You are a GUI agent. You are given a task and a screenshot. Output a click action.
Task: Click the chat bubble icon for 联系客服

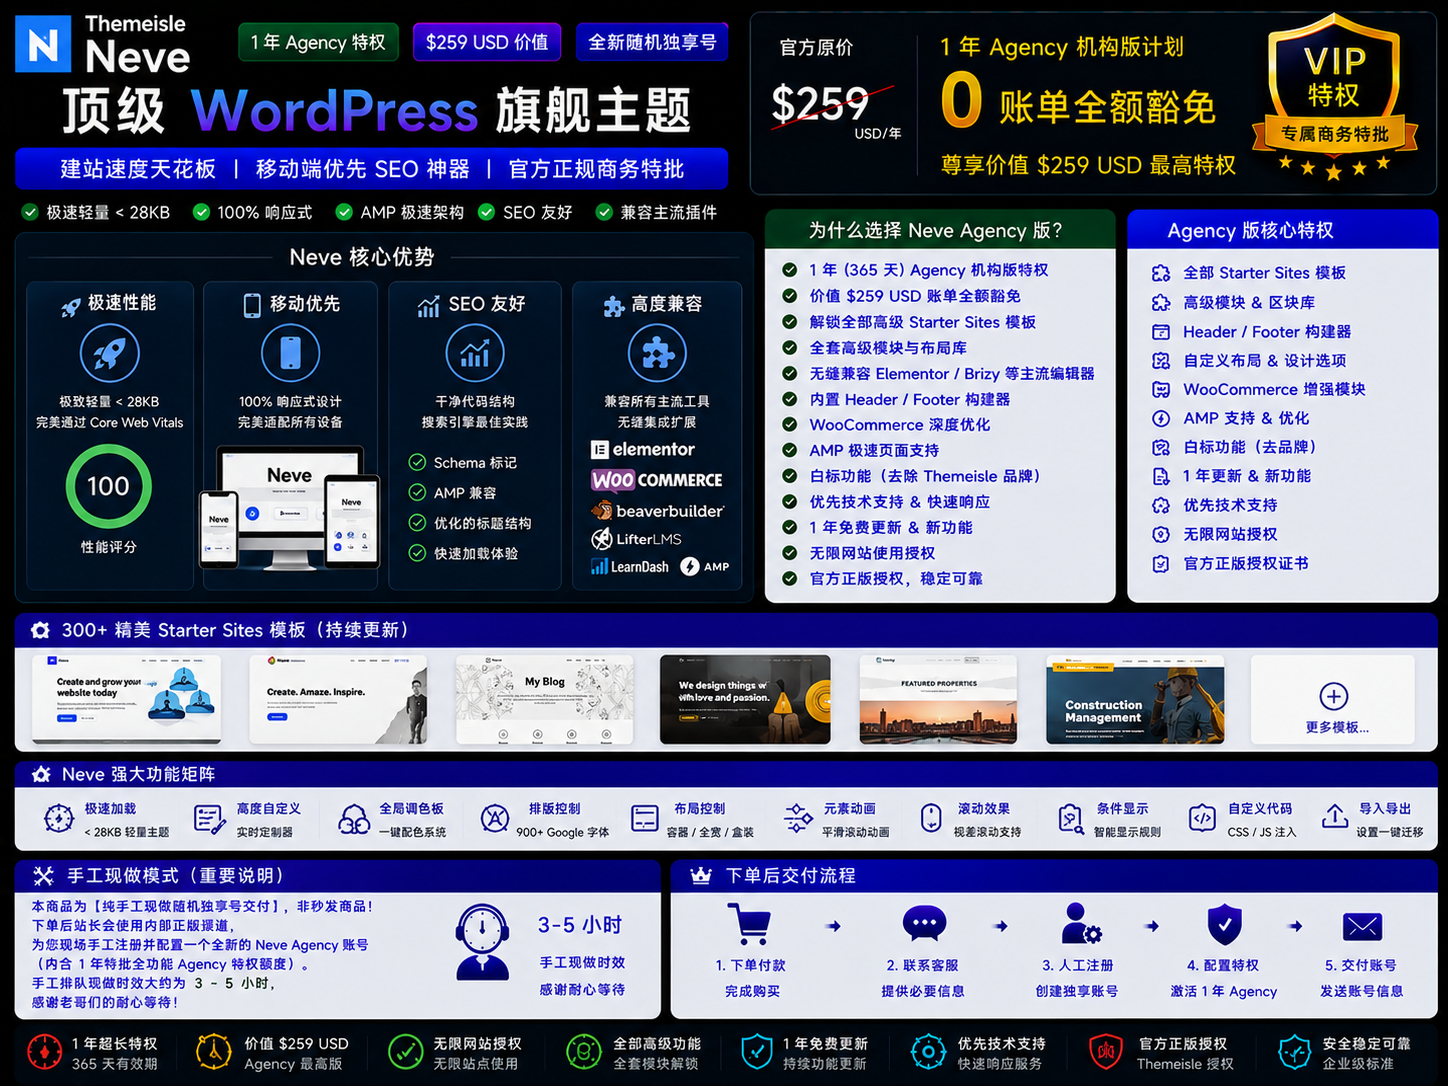[923, 924]
